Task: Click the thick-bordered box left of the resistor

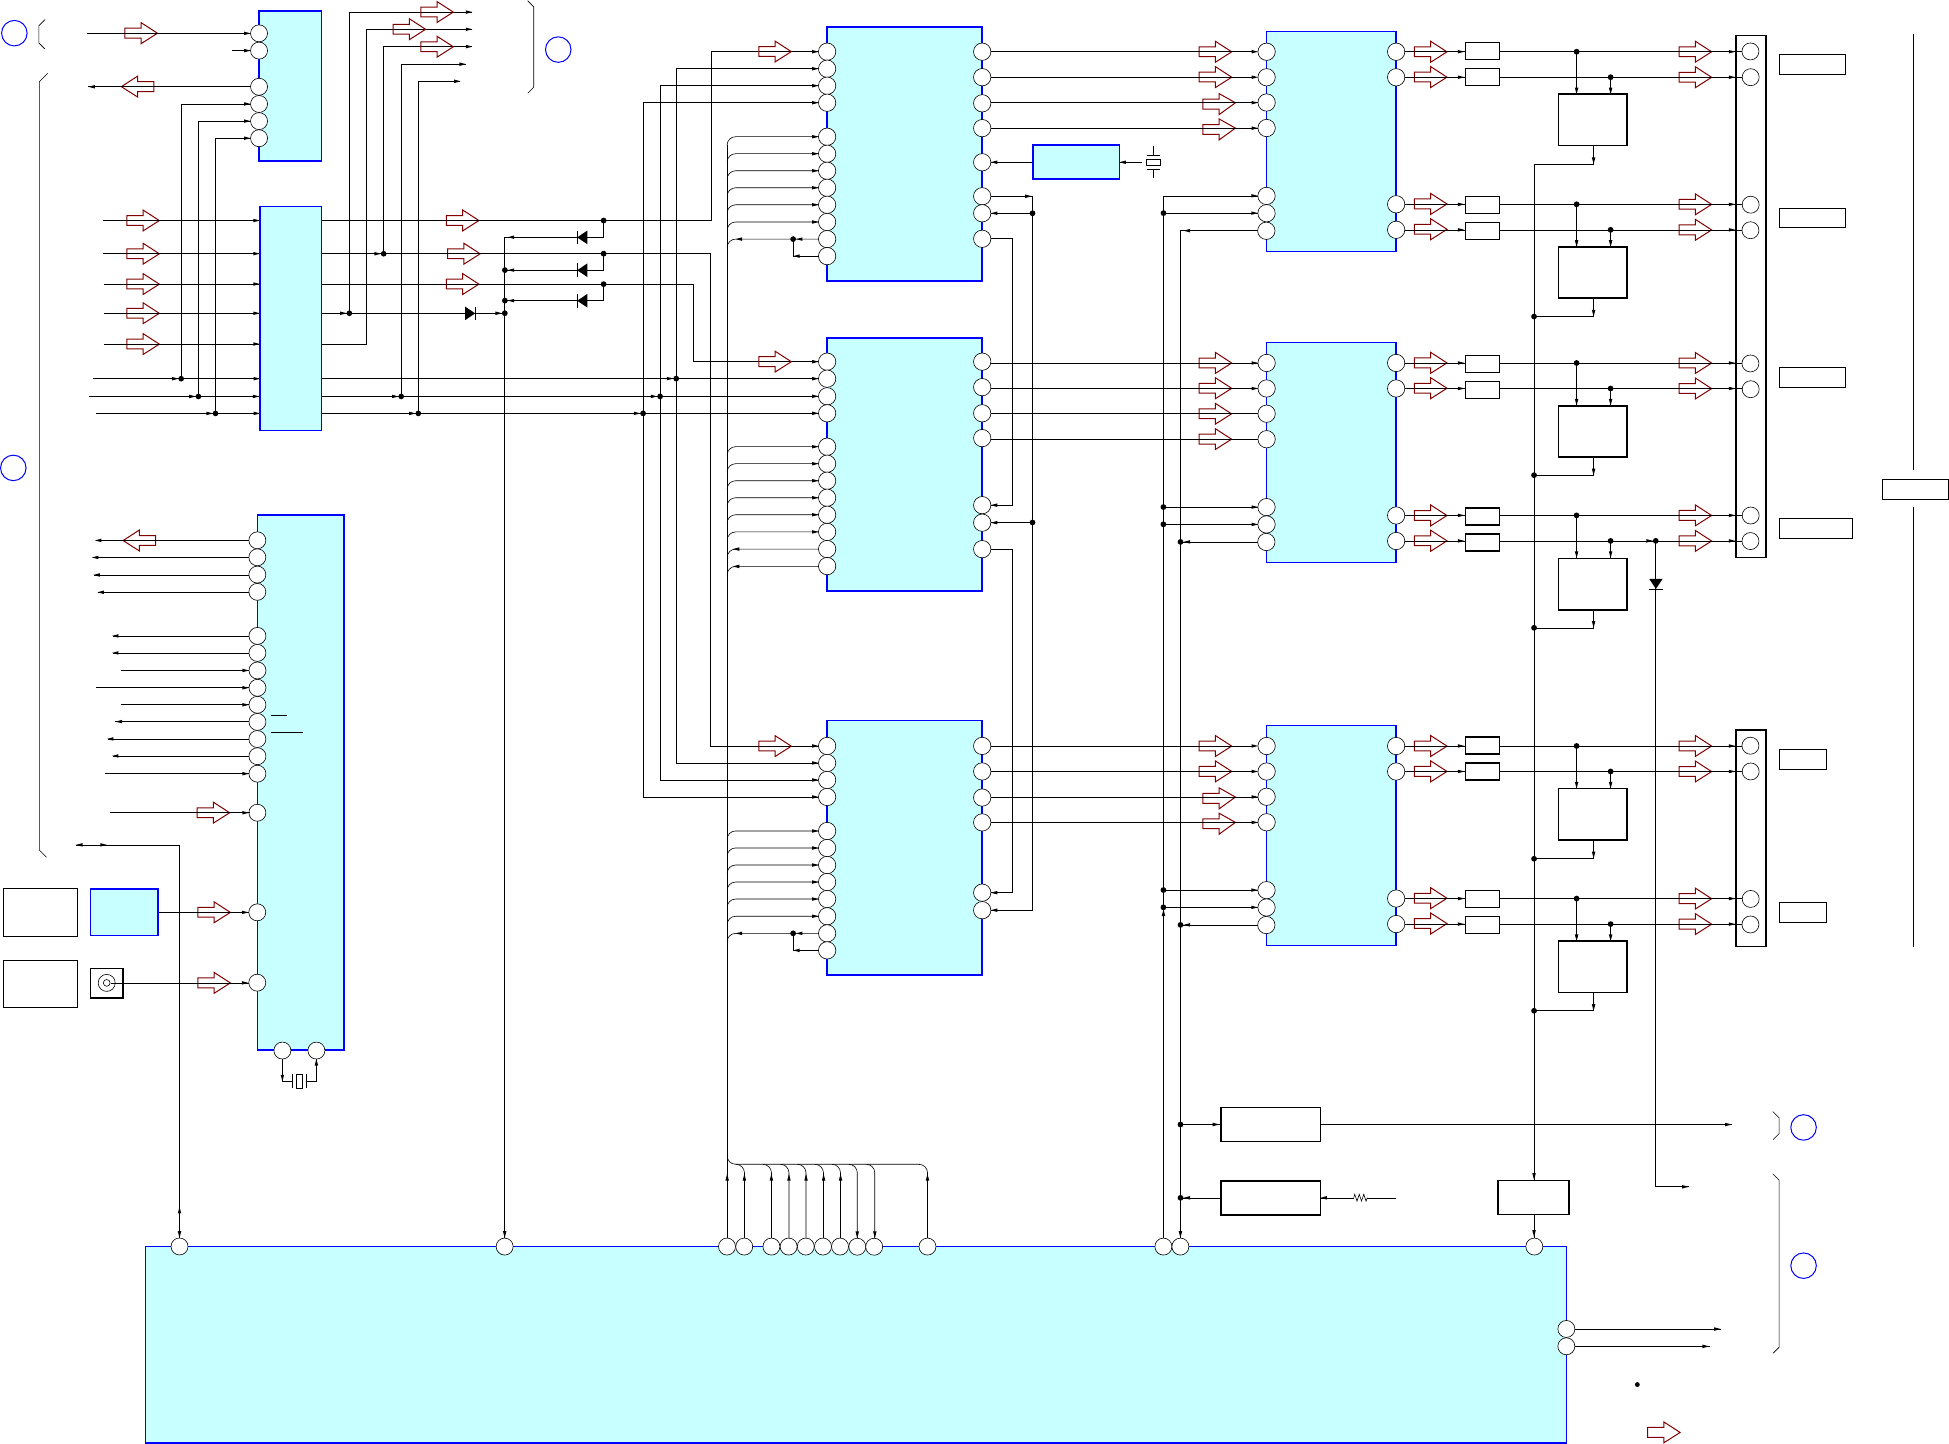Action: pos(1270,1197)
